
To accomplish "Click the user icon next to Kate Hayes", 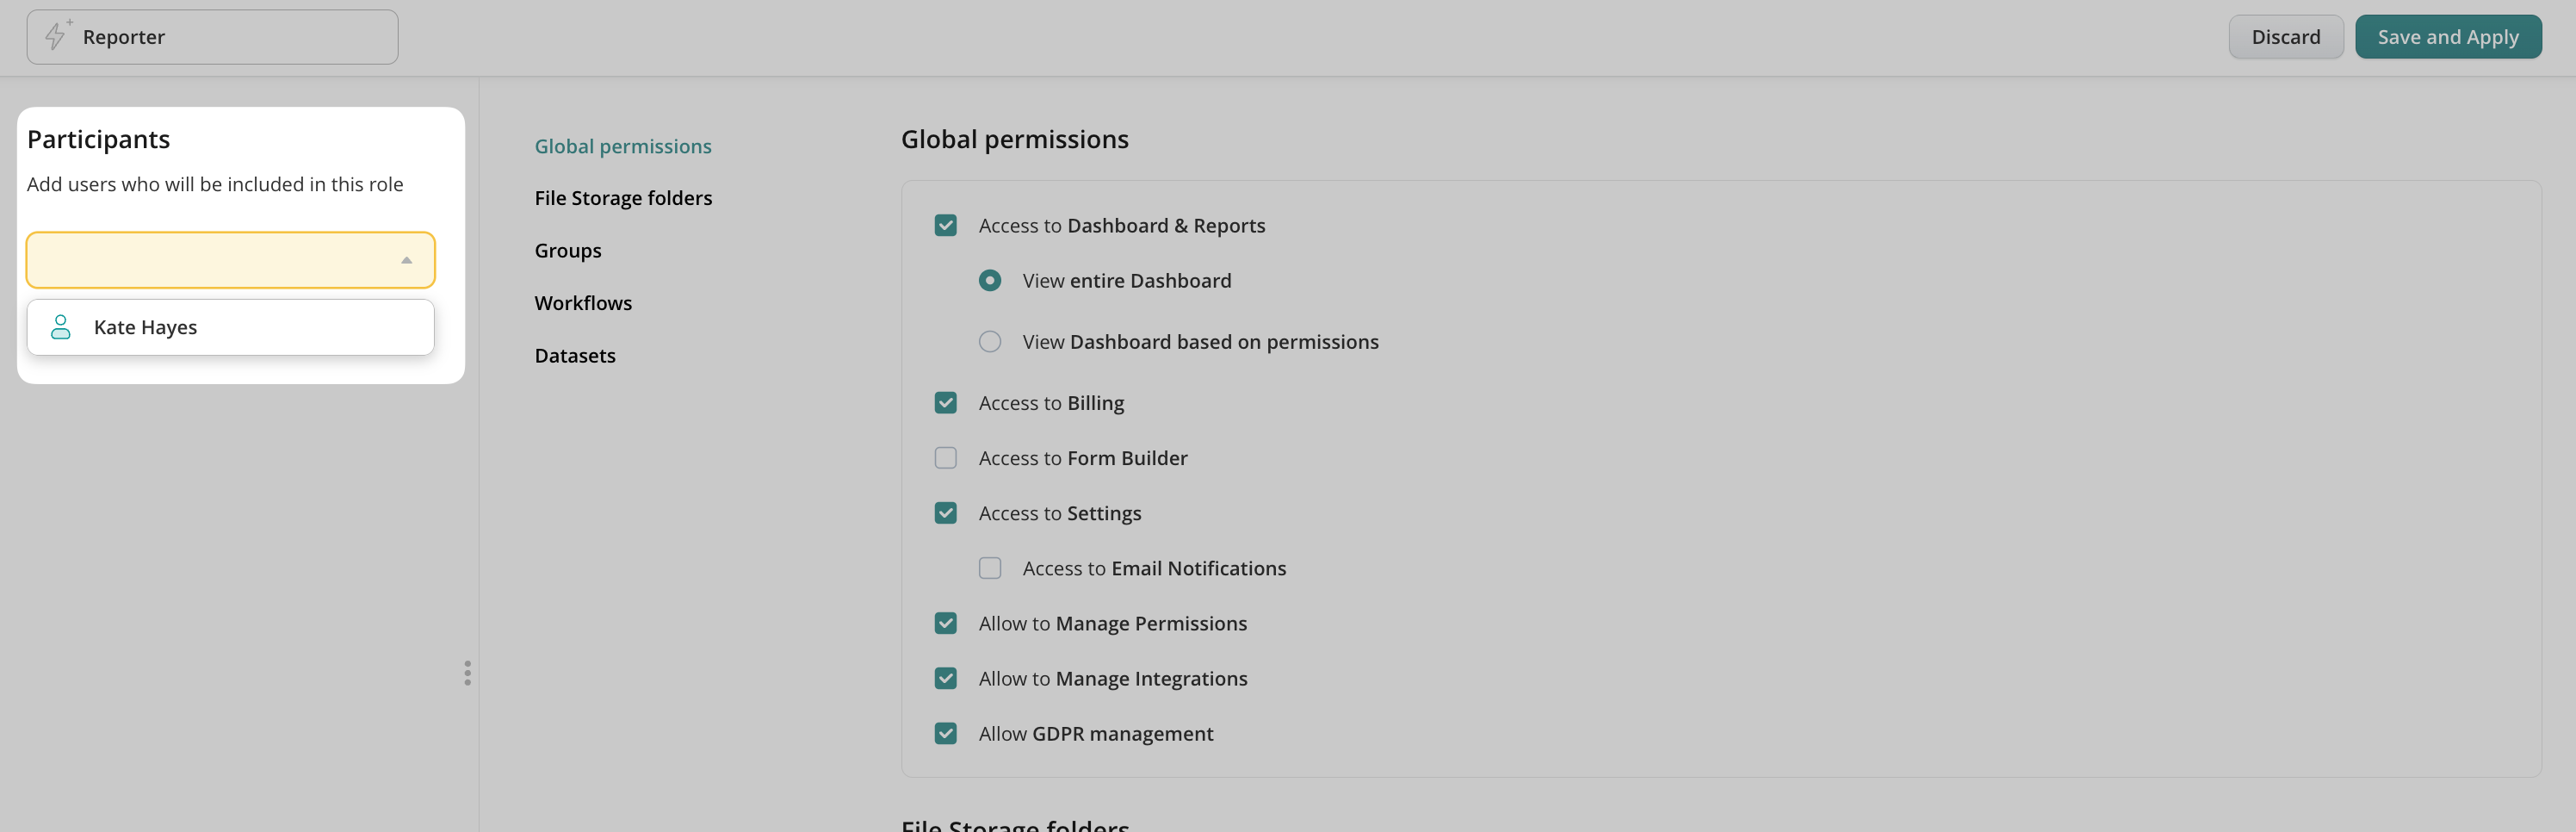I will coord(61,327).
